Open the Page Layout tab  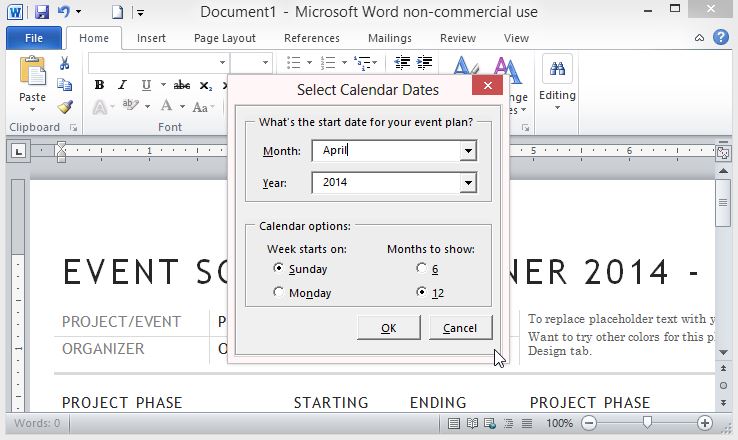[x=225, y=38]
